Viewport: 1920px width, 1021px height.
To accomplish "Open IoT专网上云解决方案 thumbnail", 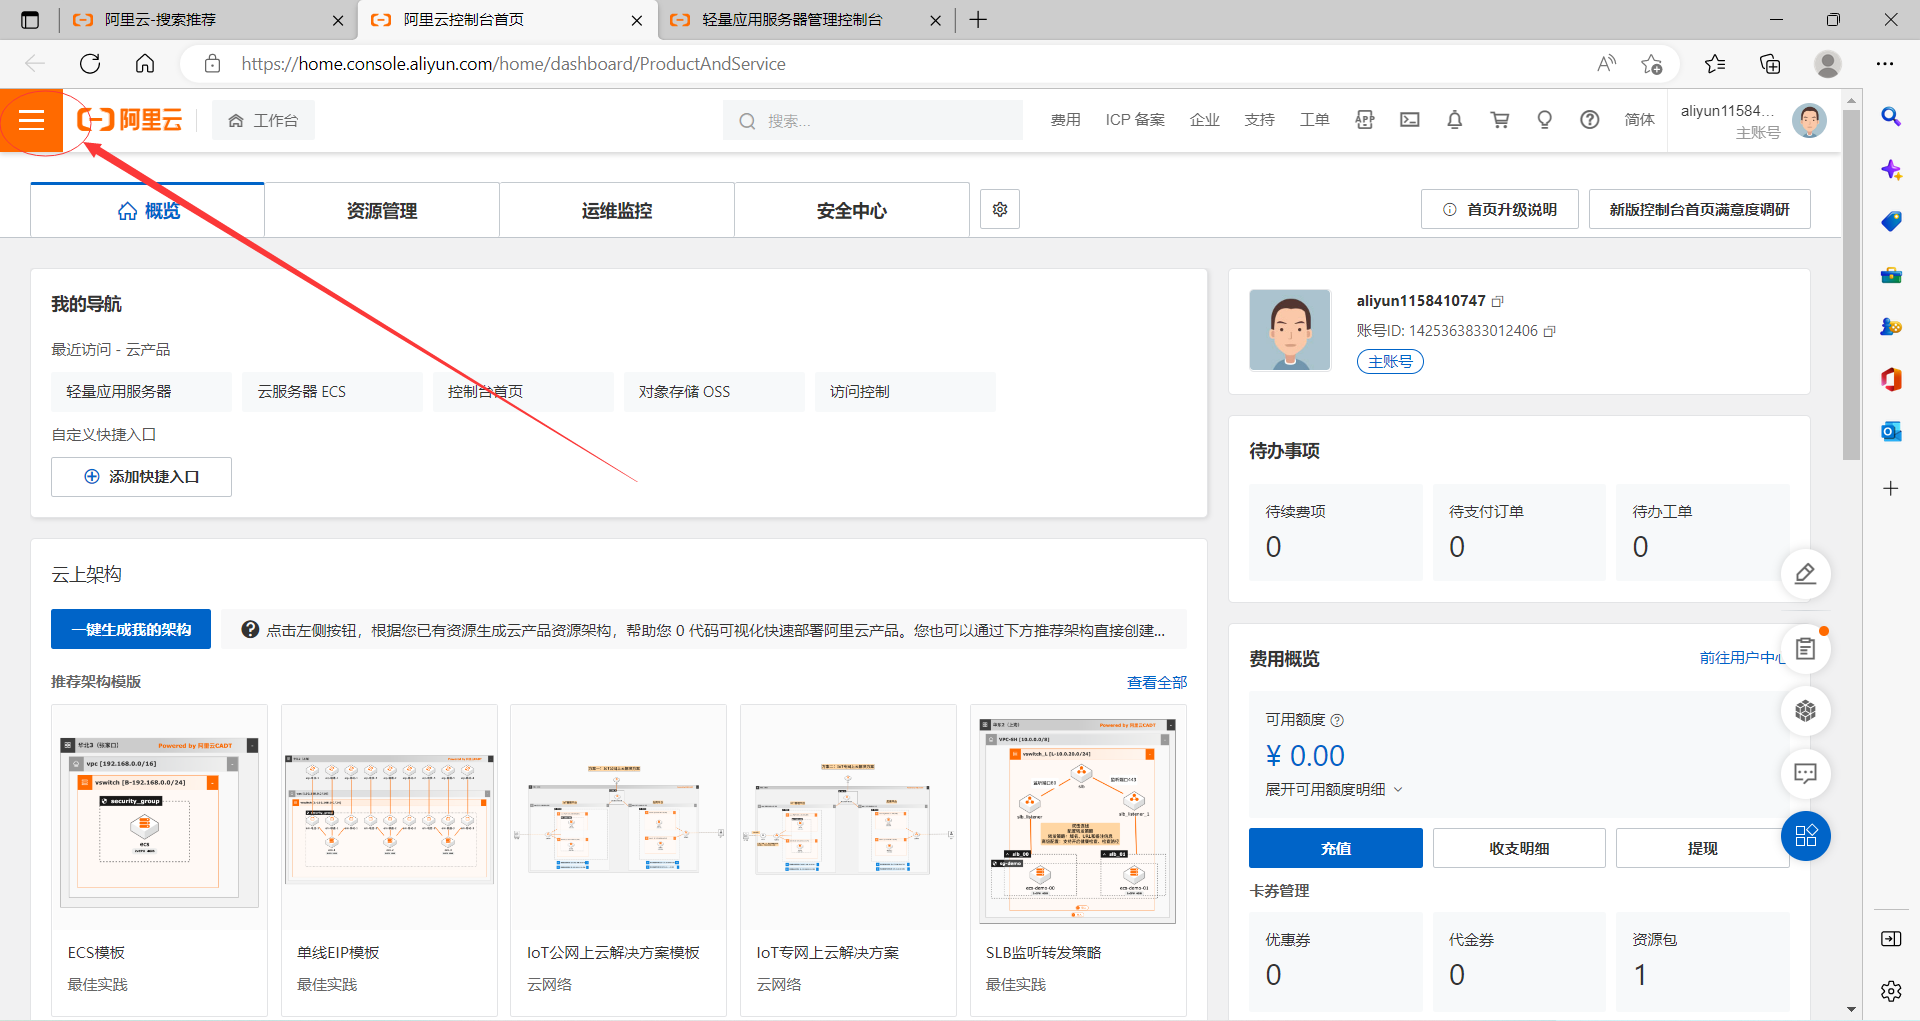I will click(848, 818).
